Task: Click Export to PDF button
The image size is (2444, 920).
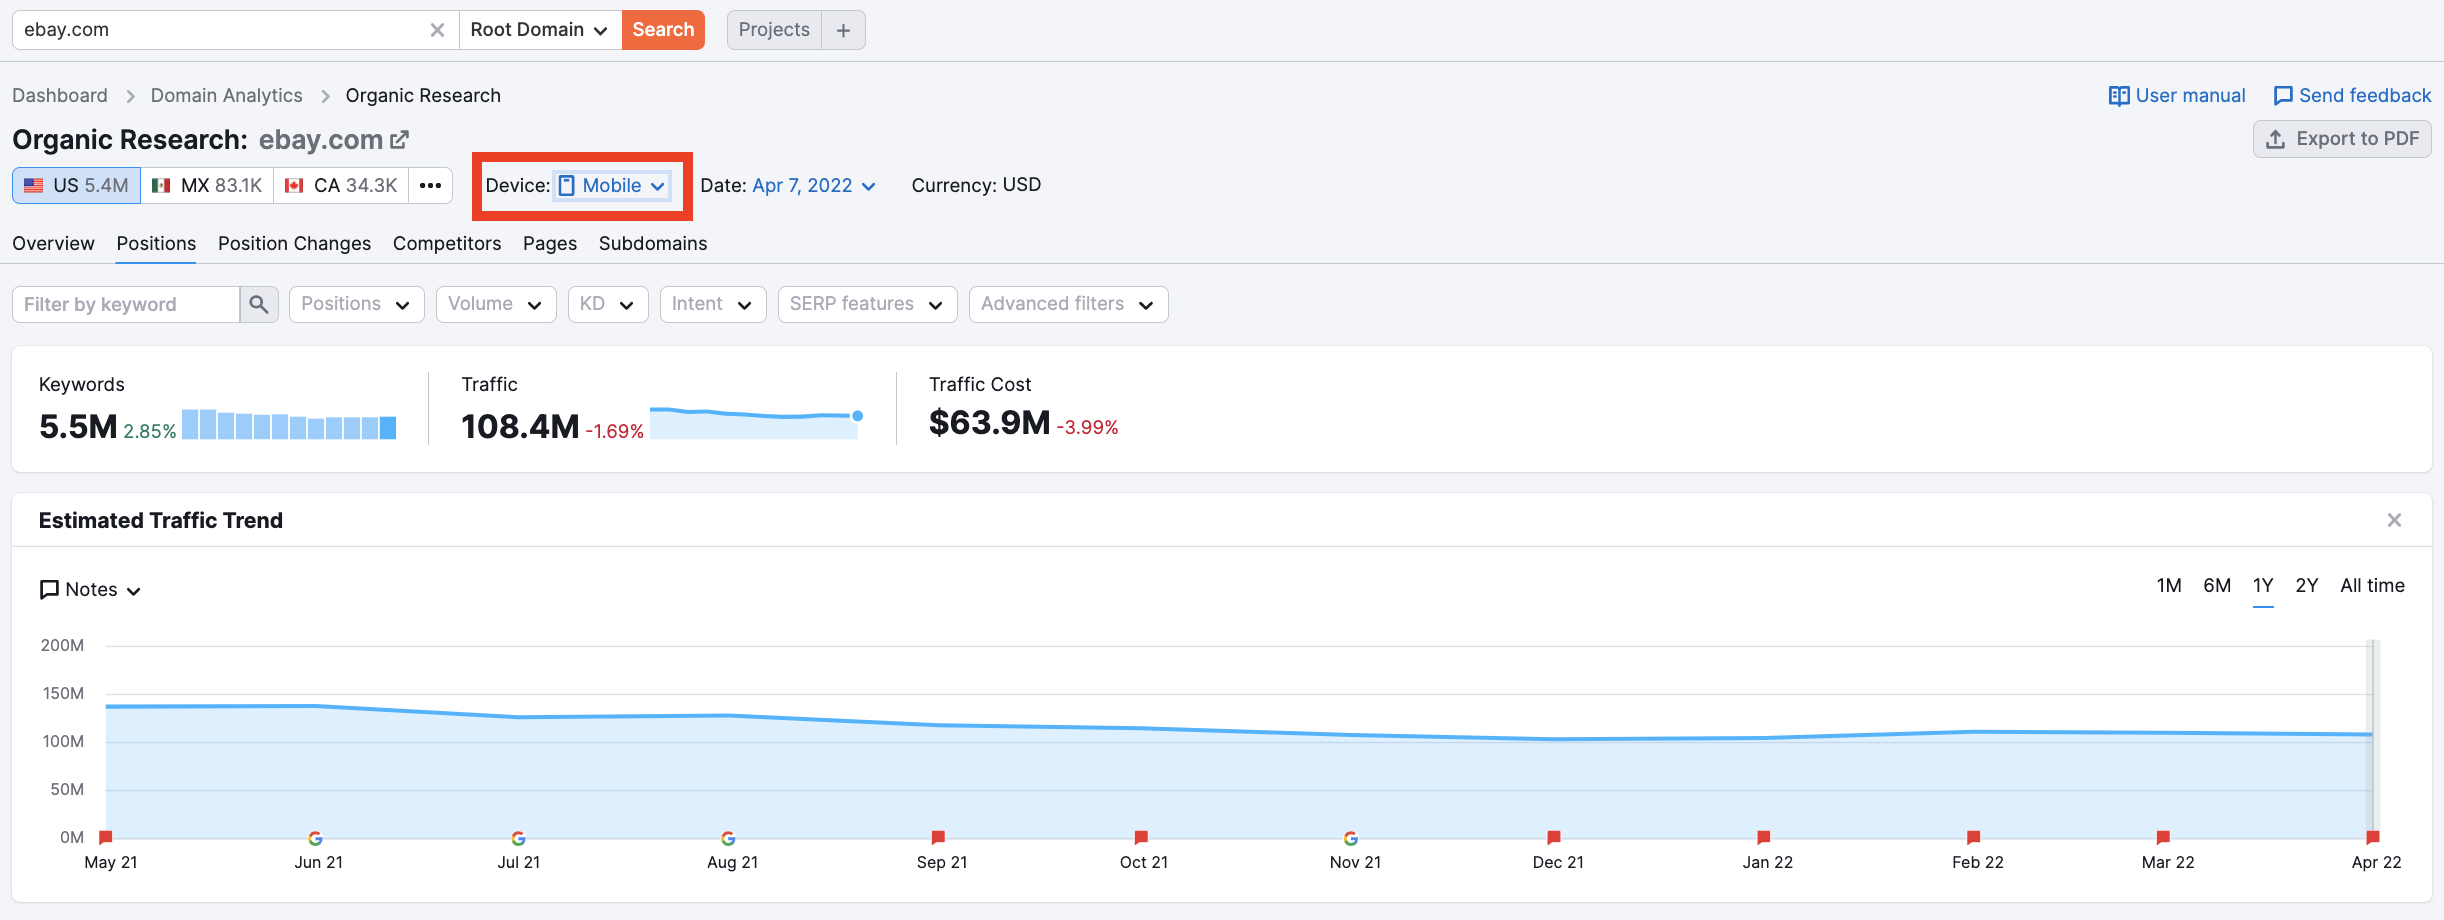Action: (2342, 139)
